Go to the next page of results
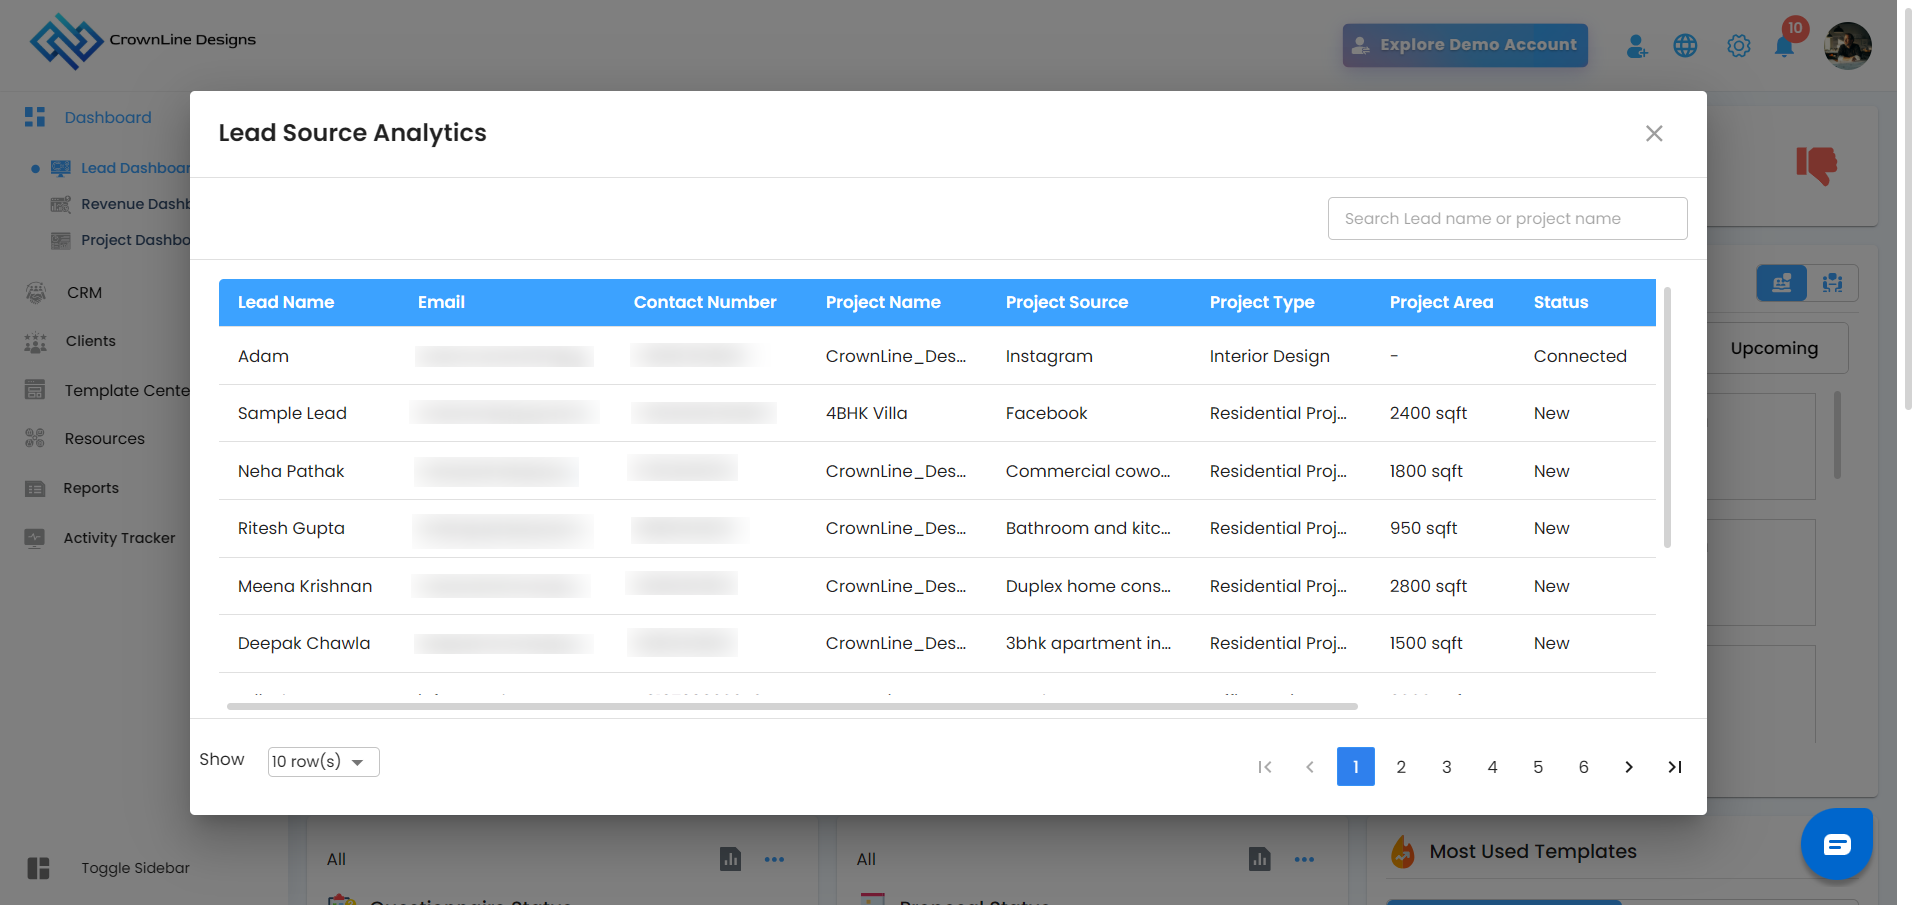The width and height of the screenshot is (1920, 905). click(x=1629, y=767)
